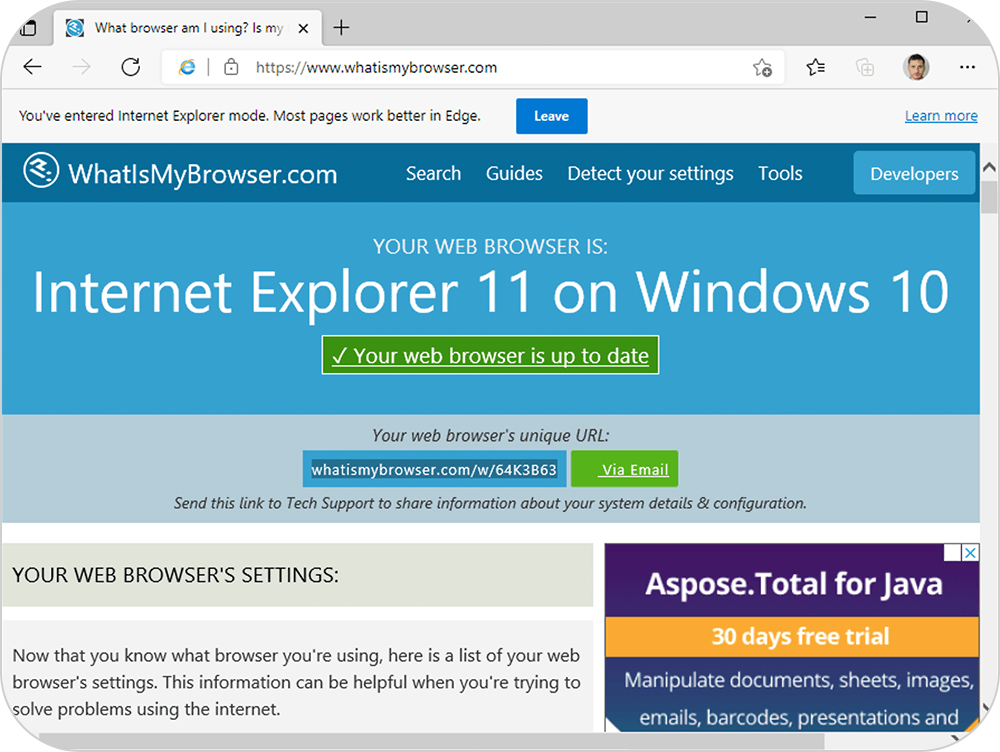Click the '30 days free trial' ad banner
The width and height of the screenshot is (1000, 752).
pos(792,636)
